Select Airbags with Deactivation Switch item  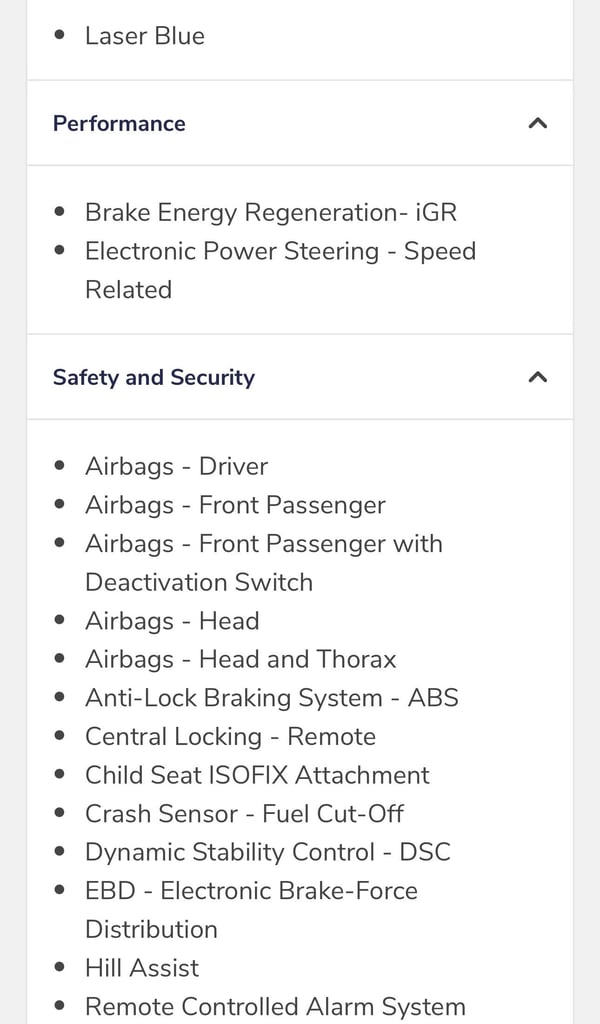point(264,563)
